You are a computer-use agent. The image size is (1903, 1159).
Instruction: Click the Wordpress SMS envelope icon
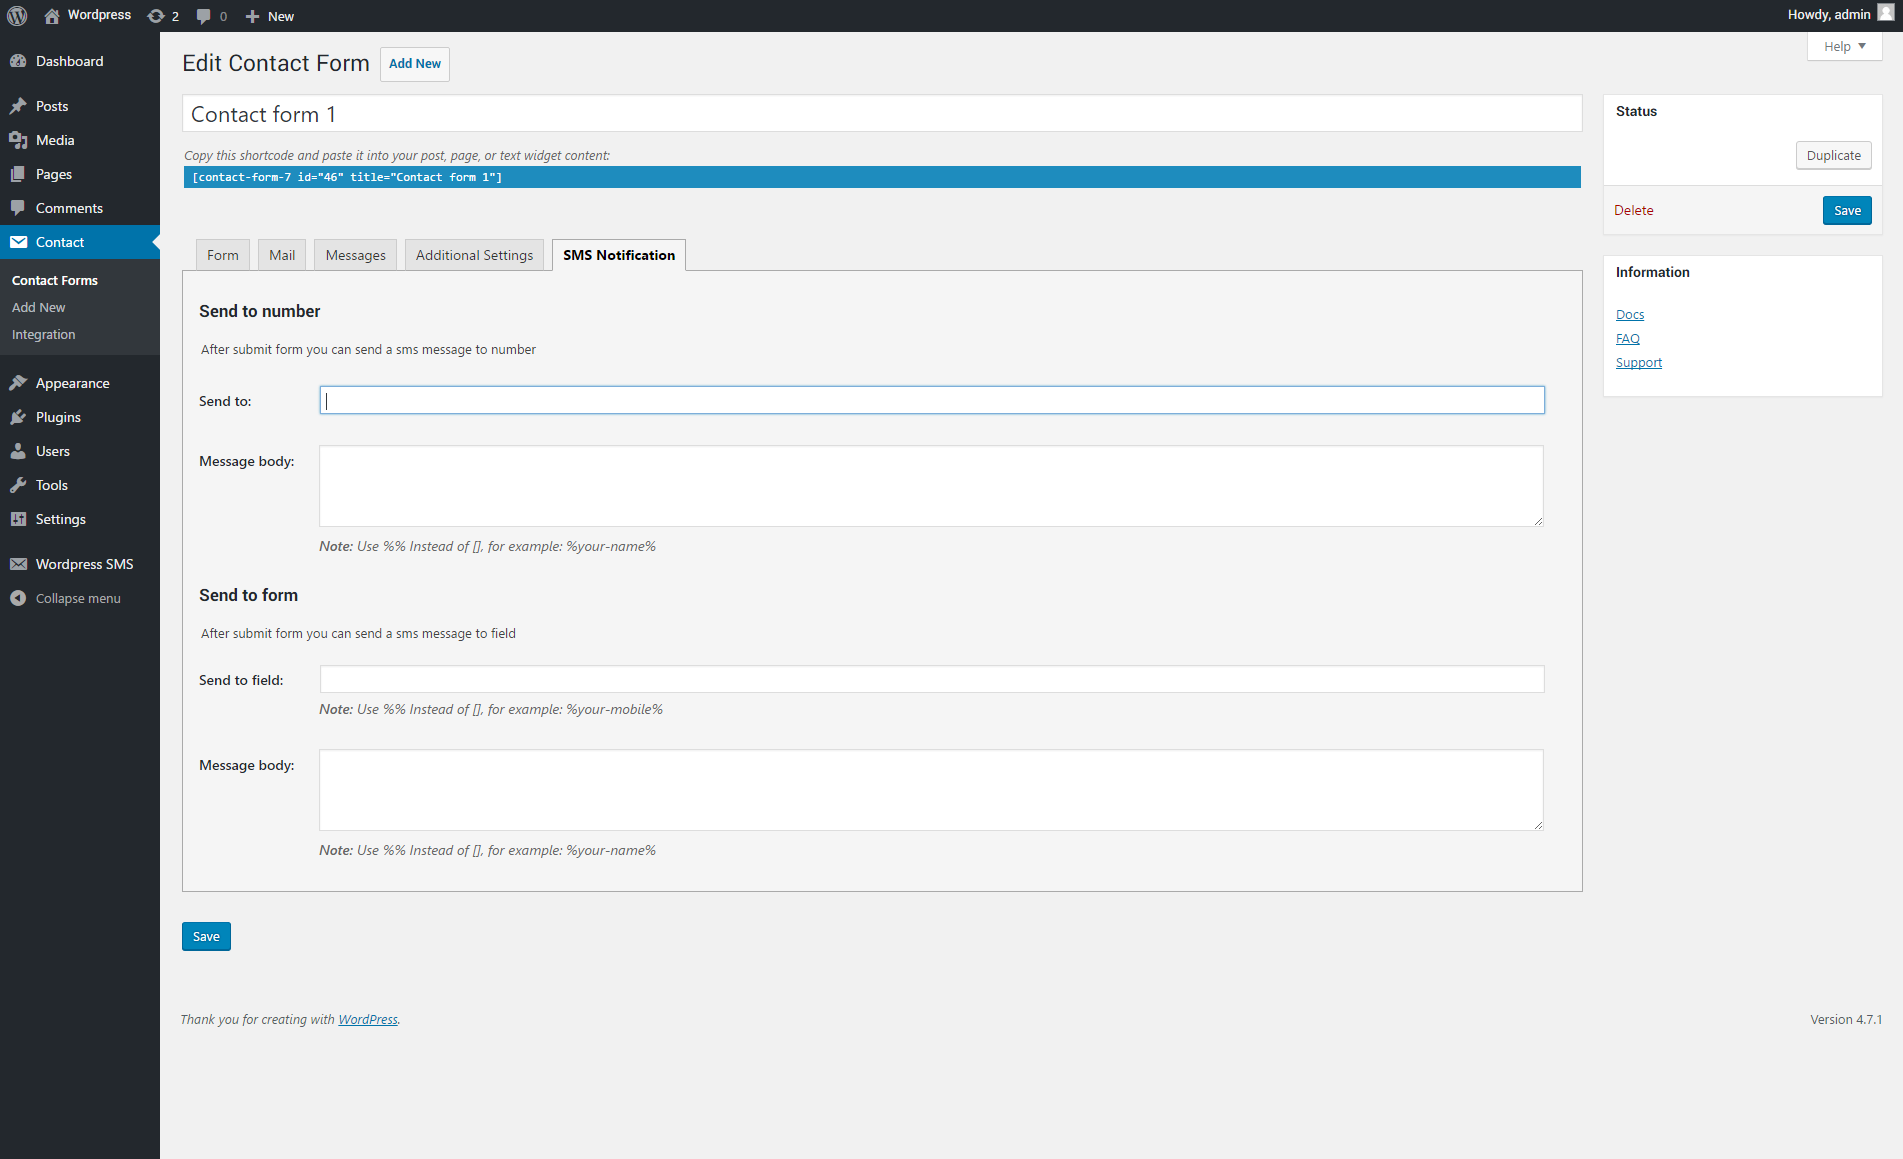click(x=18, y=564)
